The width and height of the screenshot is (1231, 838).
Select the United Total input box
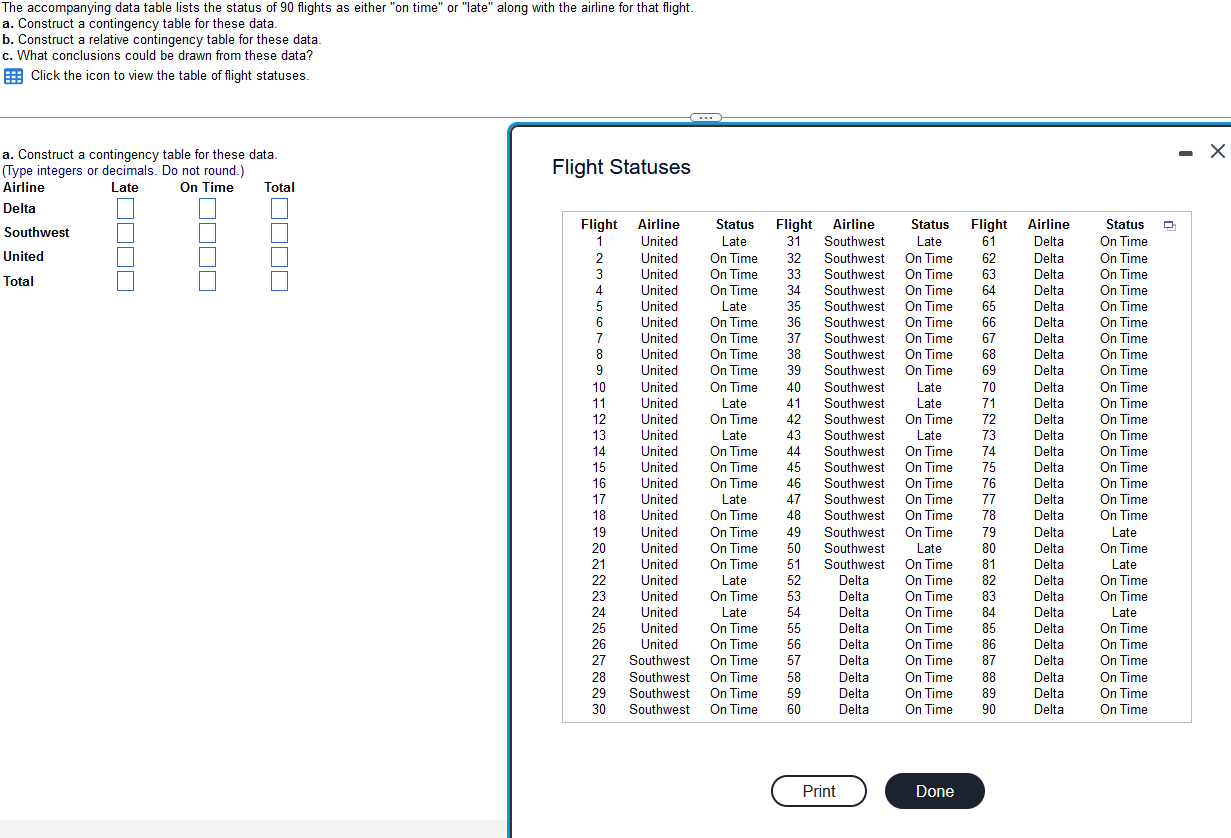pos(280,256)
